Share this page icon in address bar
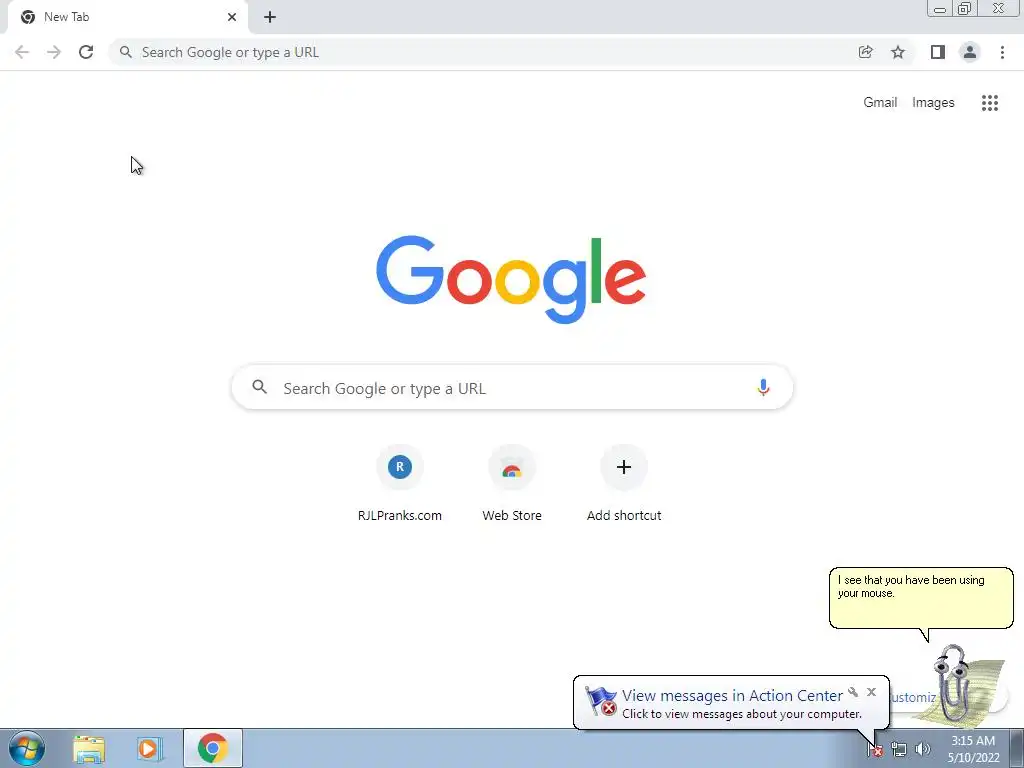Viewport: 1024px width, 768px height. pos(865,52)
